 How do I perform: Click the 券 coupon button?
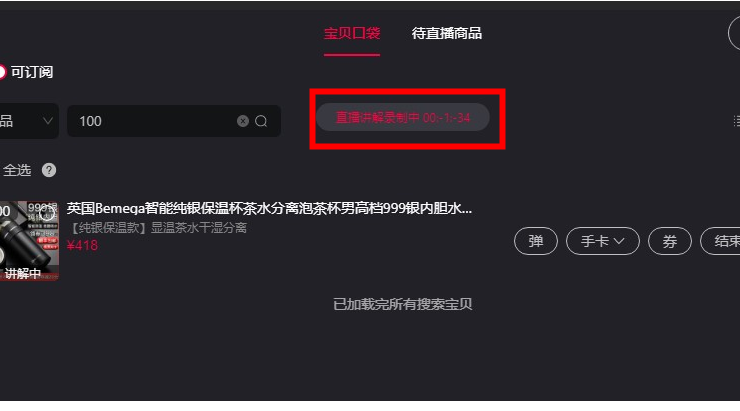[x=670, y=241]
